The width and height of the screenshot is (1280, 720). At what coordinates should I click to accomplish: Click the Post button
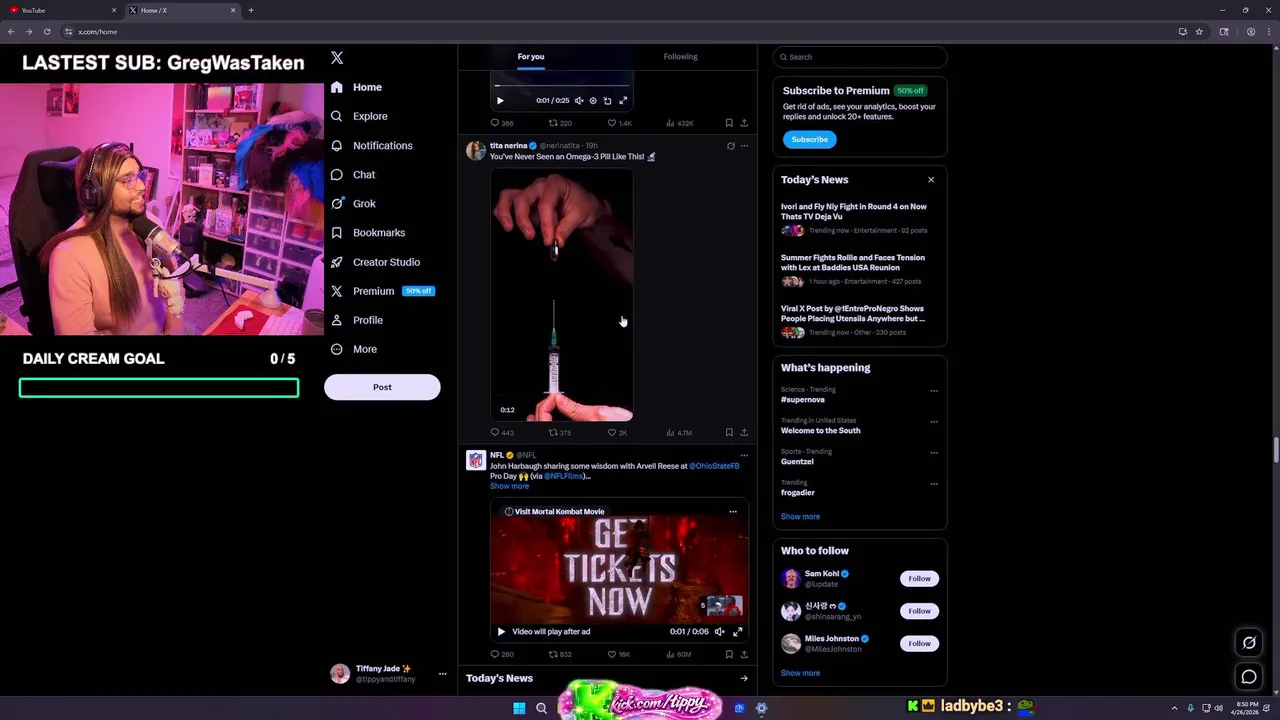382,387
